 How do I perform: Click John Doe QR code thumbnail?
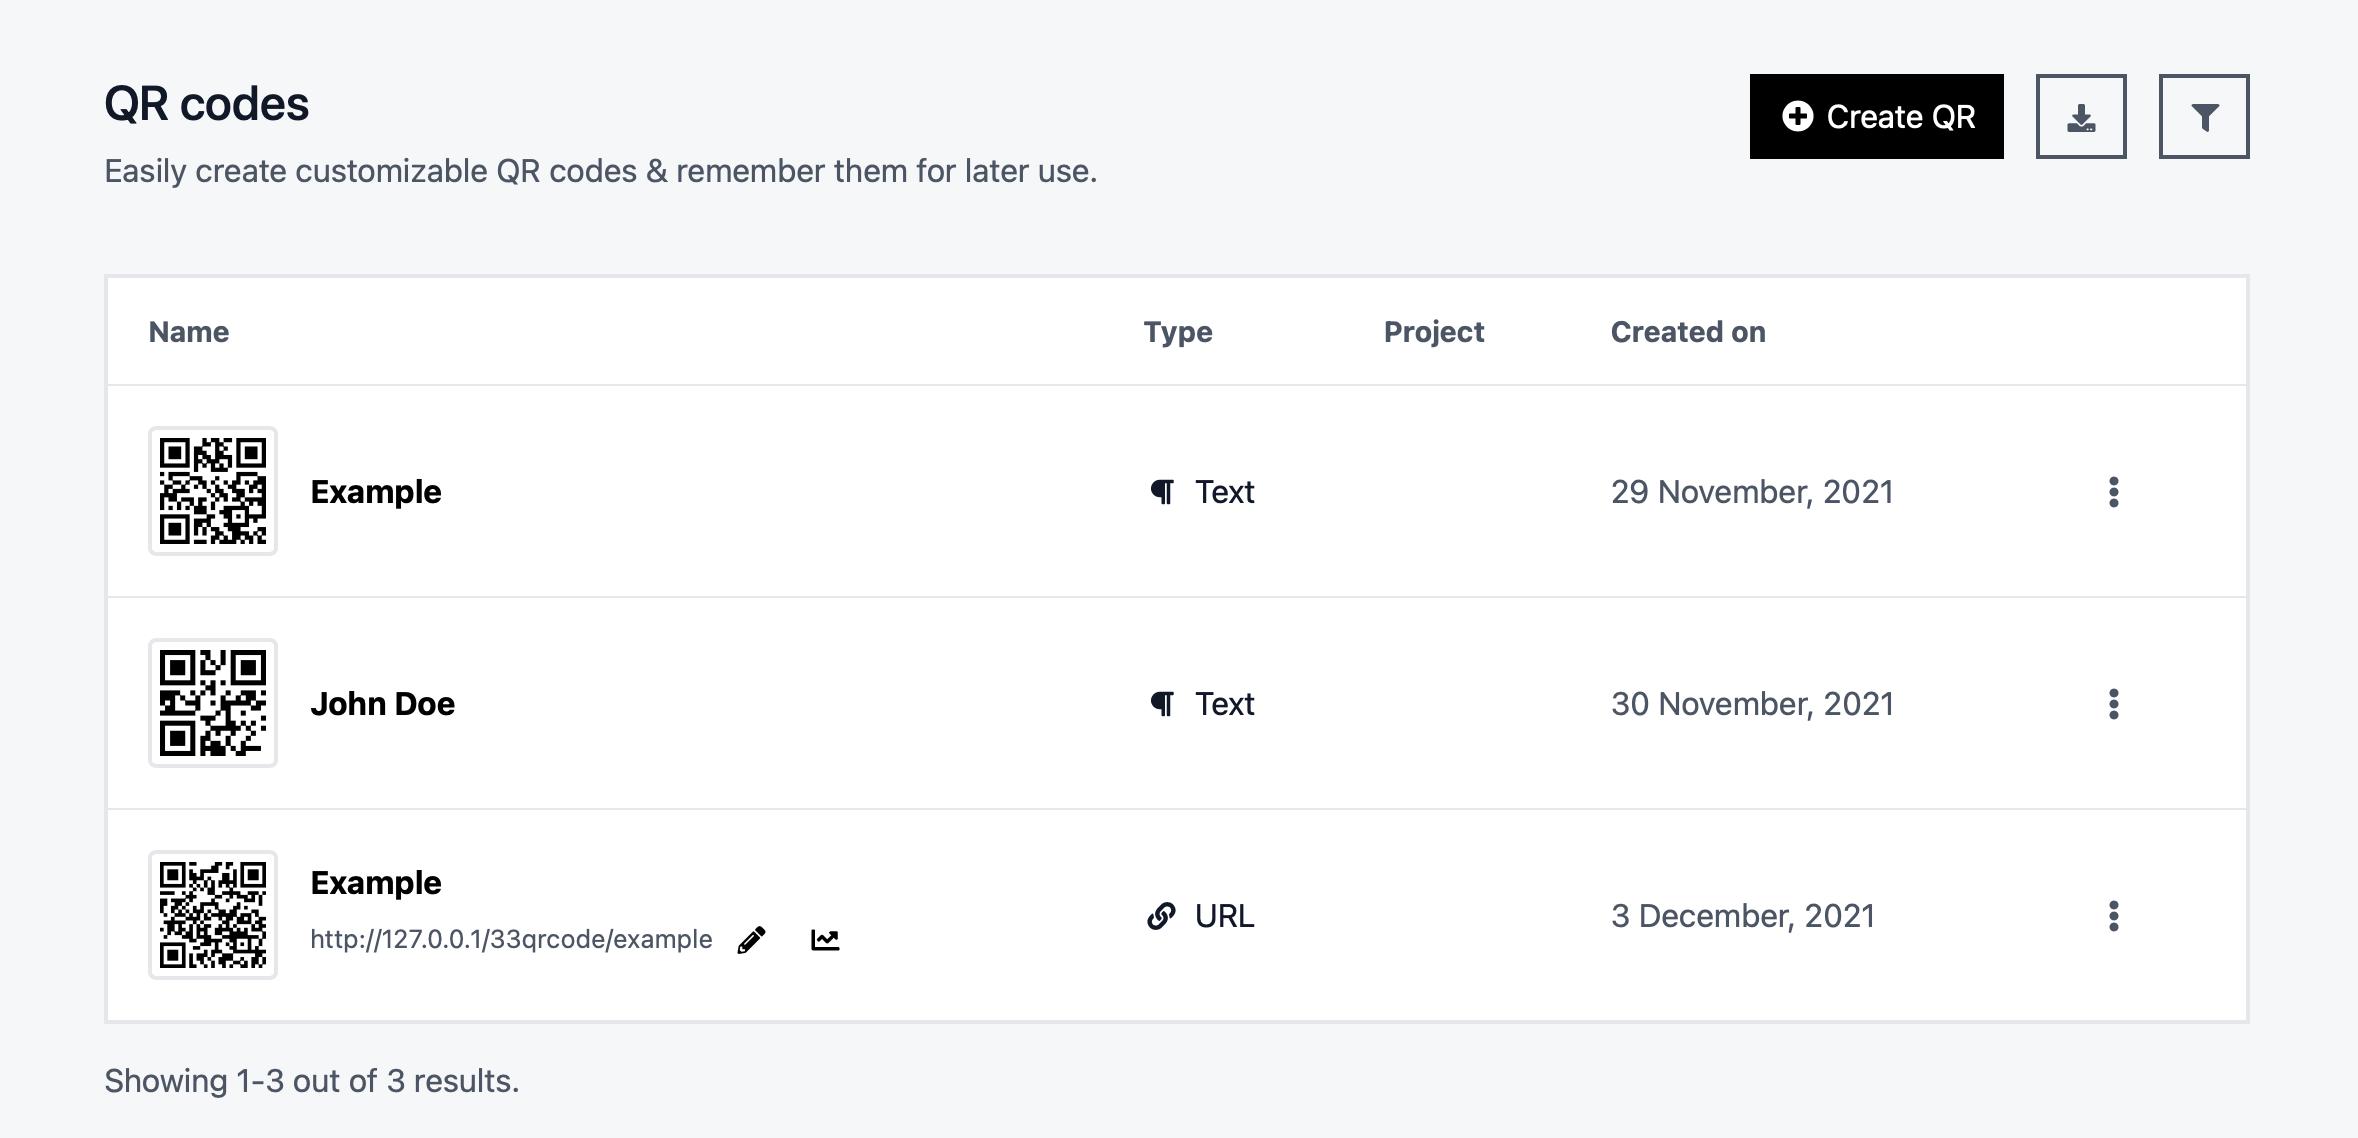click(213, 703)
